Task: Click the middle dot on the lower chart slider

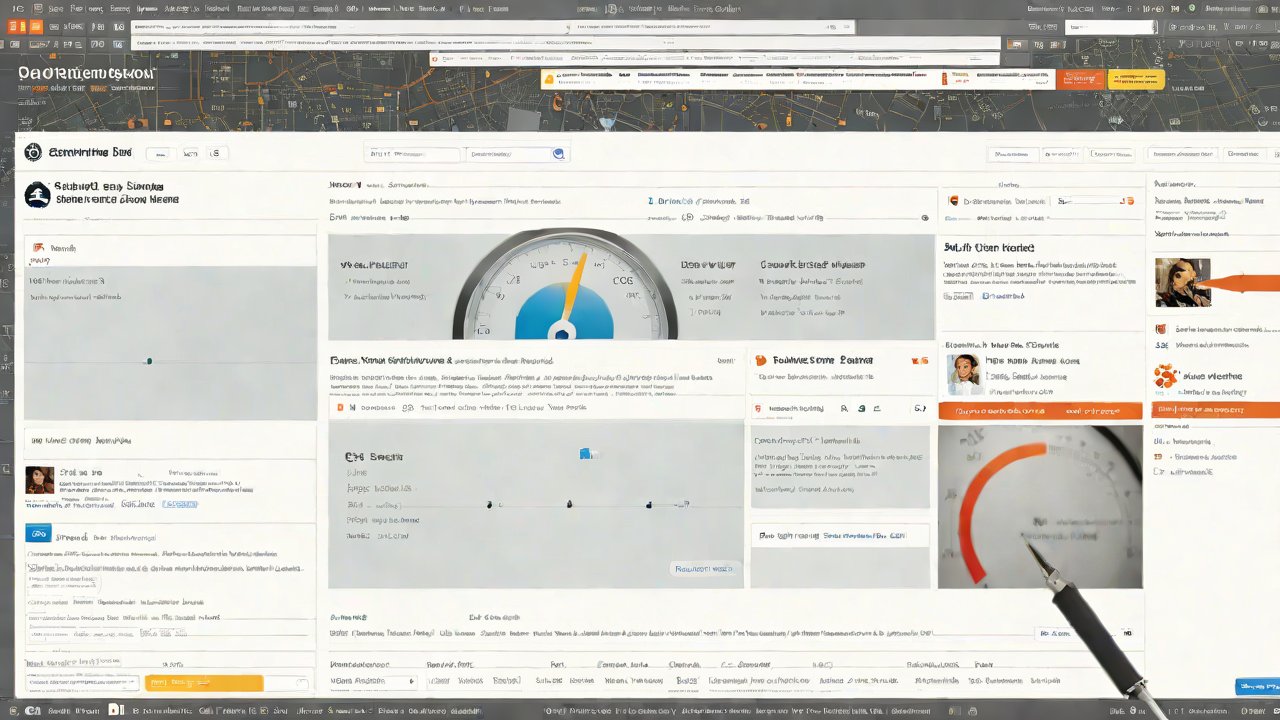Action: pos(569,504)
